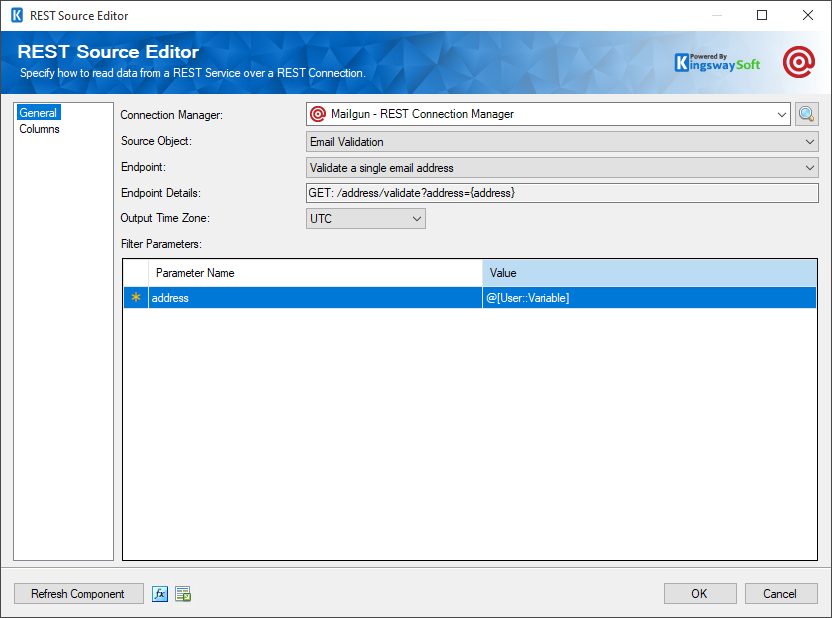Click the connection manager search magnifier icon
Viewport: 832px width, 618px height.
pyautogui.click(x=807, y=114)
